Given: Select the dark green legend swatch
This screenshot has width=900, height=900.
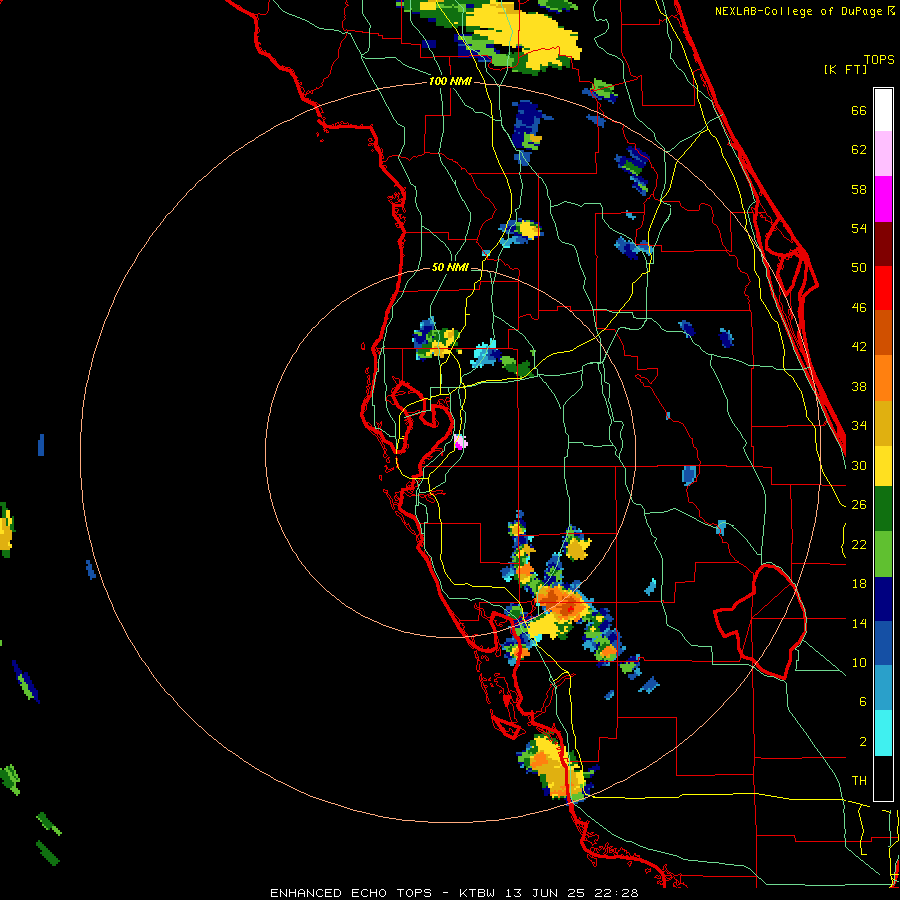Looking at the screenshot, I should (x=883, y=509).
